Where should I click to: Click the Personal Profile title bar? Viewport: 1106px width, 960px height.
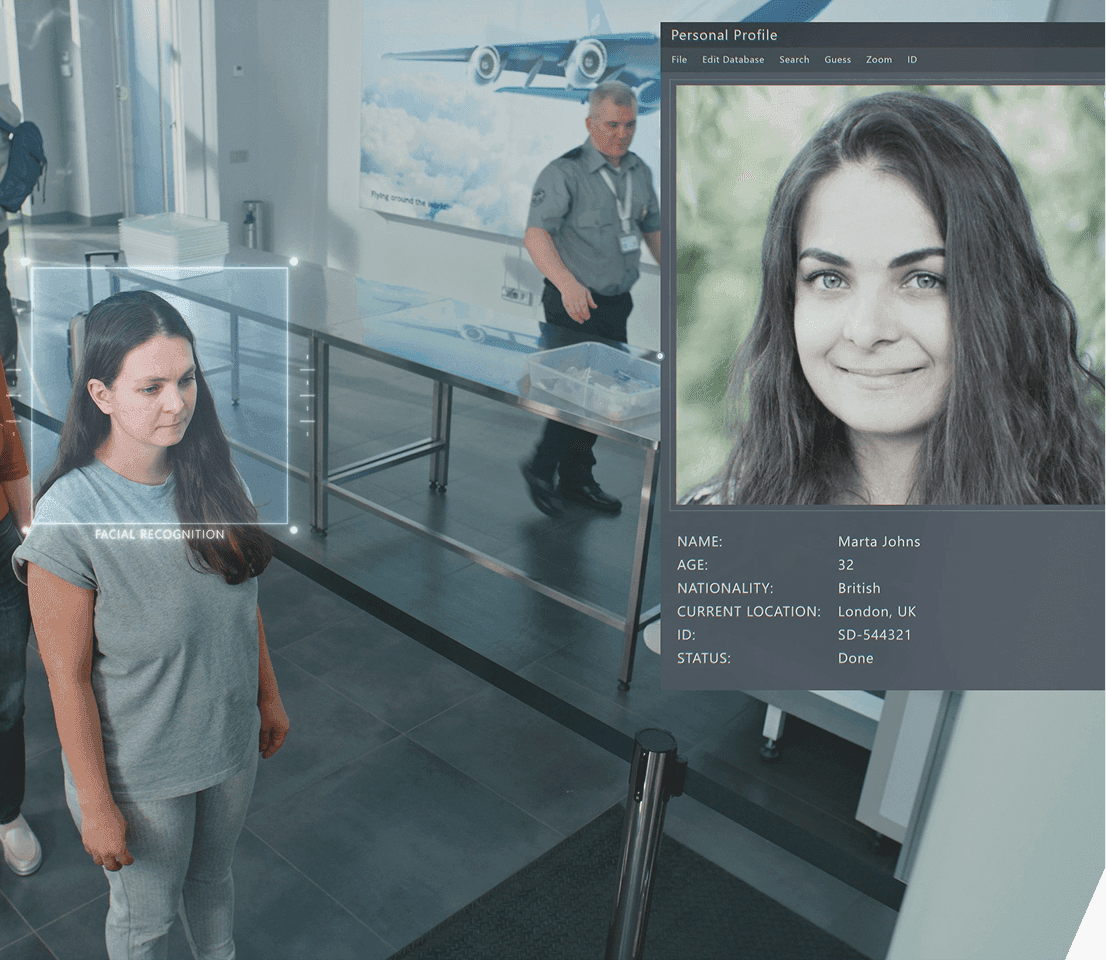(723, 35)
